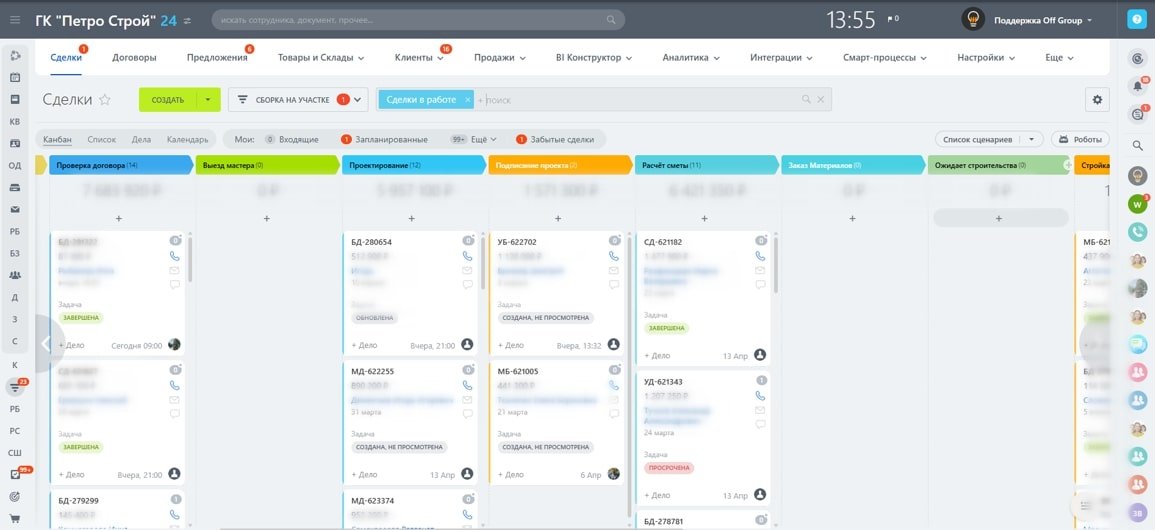
Task: Click the help question mark icon
Action: (x=1137, y=20)
